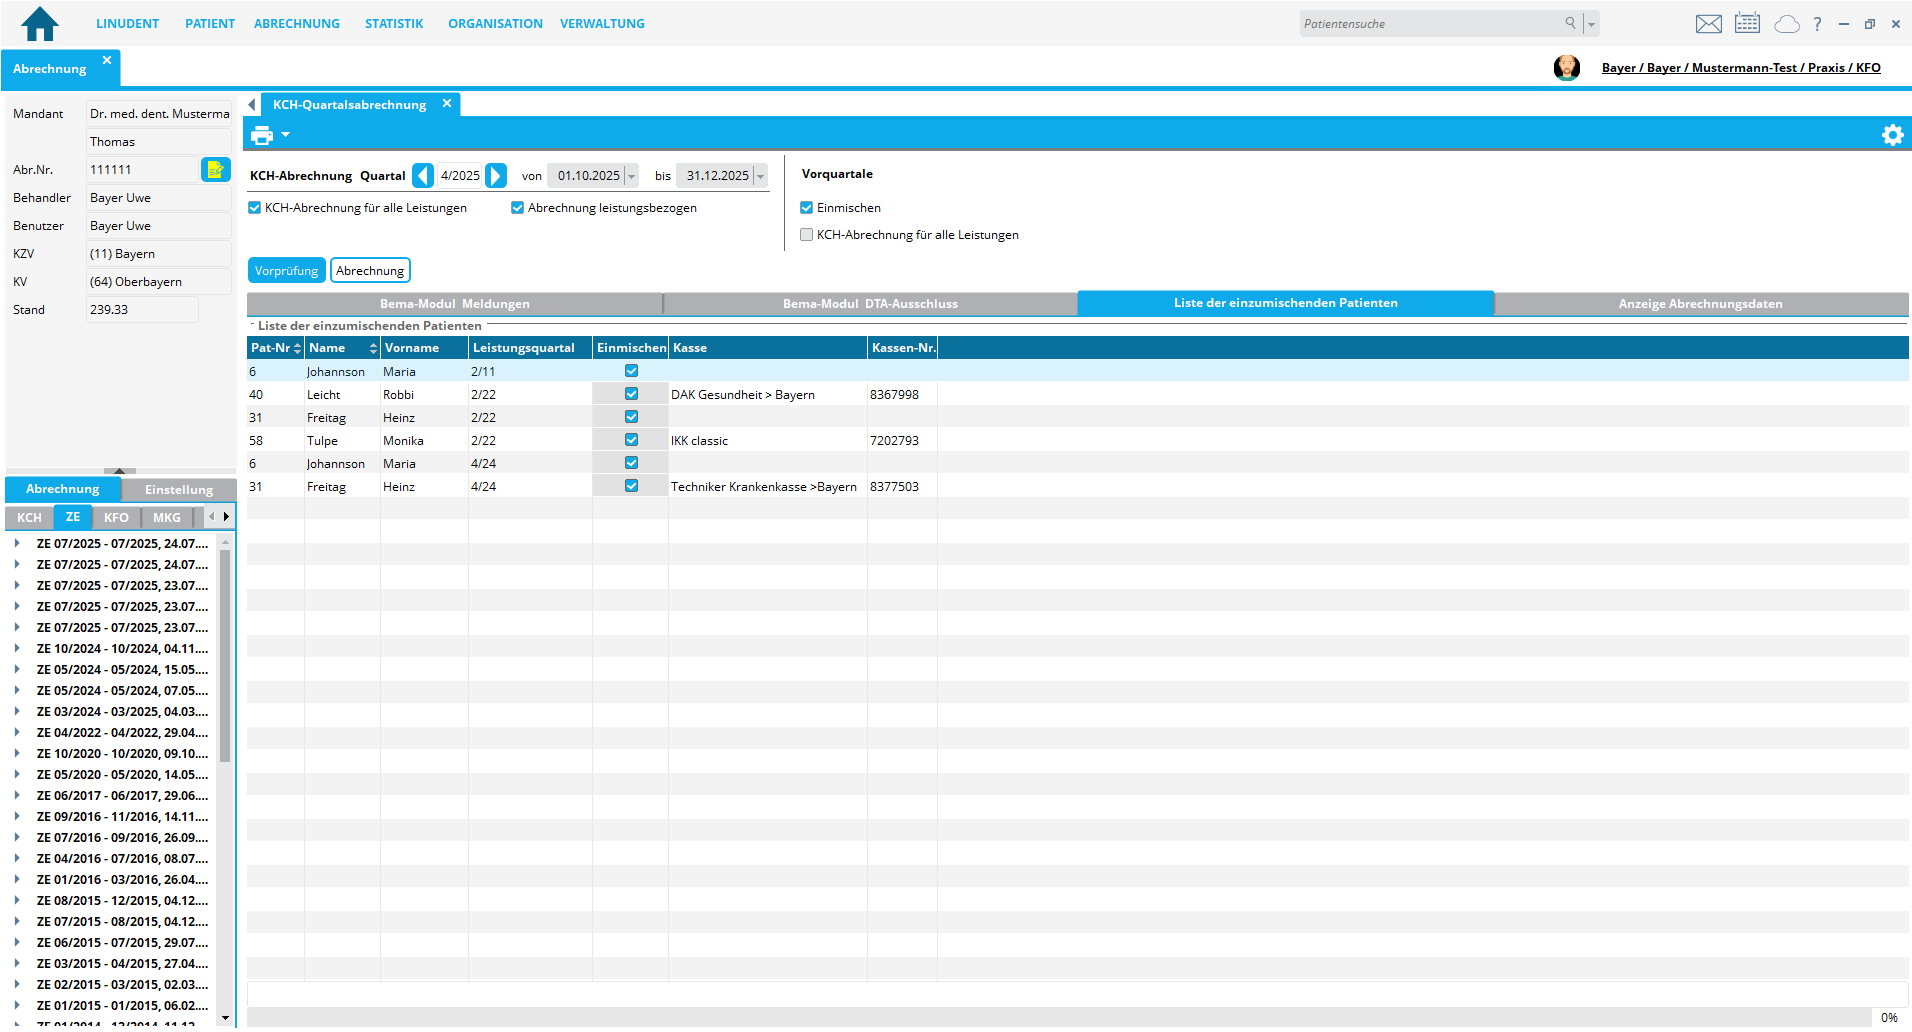Click the printer icon in the toolbar
This screenshot has width=1912, height=1032.
pyautogui.click(x=262, y=135)
